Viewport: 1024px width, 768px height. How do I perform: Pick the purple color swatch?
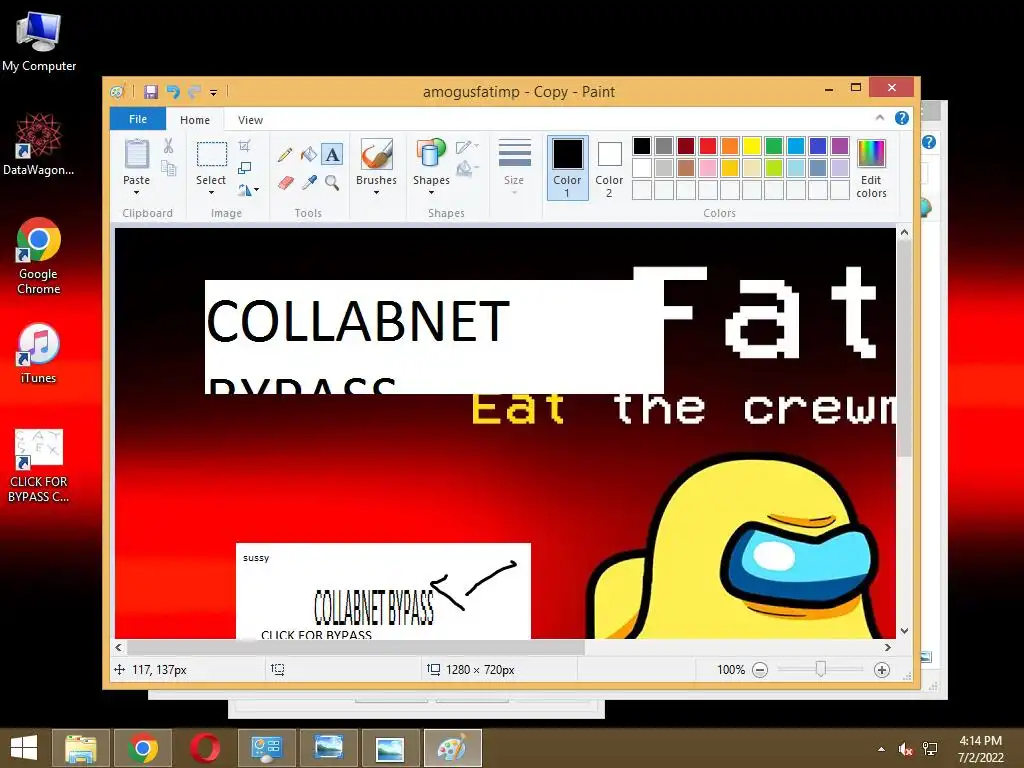pyautogui.click(x=839, y=146)
